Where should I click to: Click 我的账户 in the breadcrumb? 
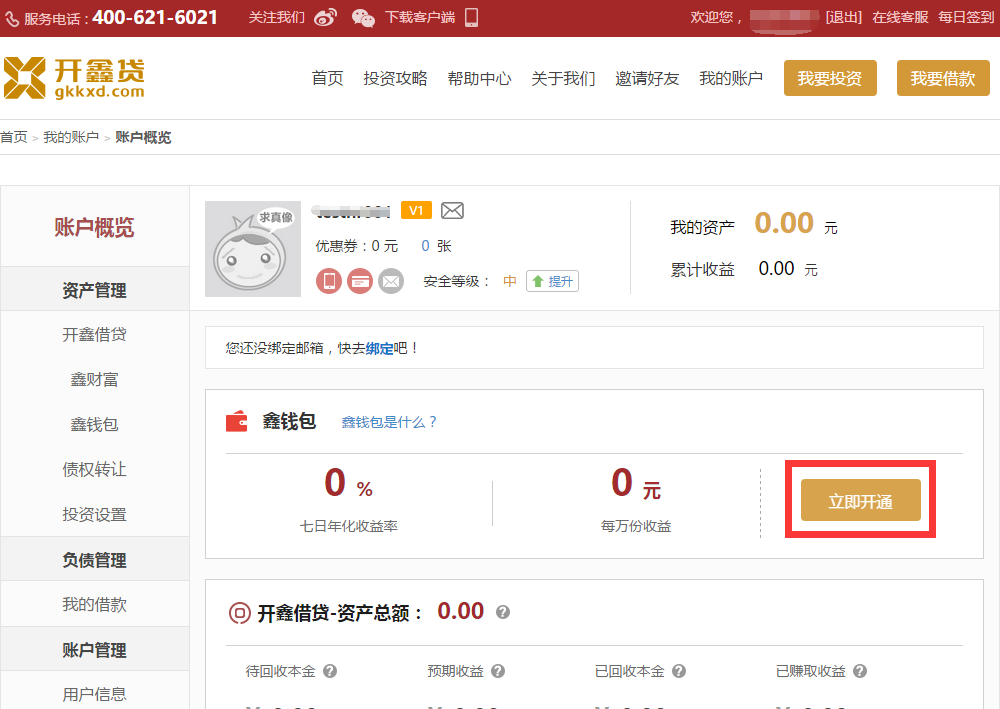71,137
